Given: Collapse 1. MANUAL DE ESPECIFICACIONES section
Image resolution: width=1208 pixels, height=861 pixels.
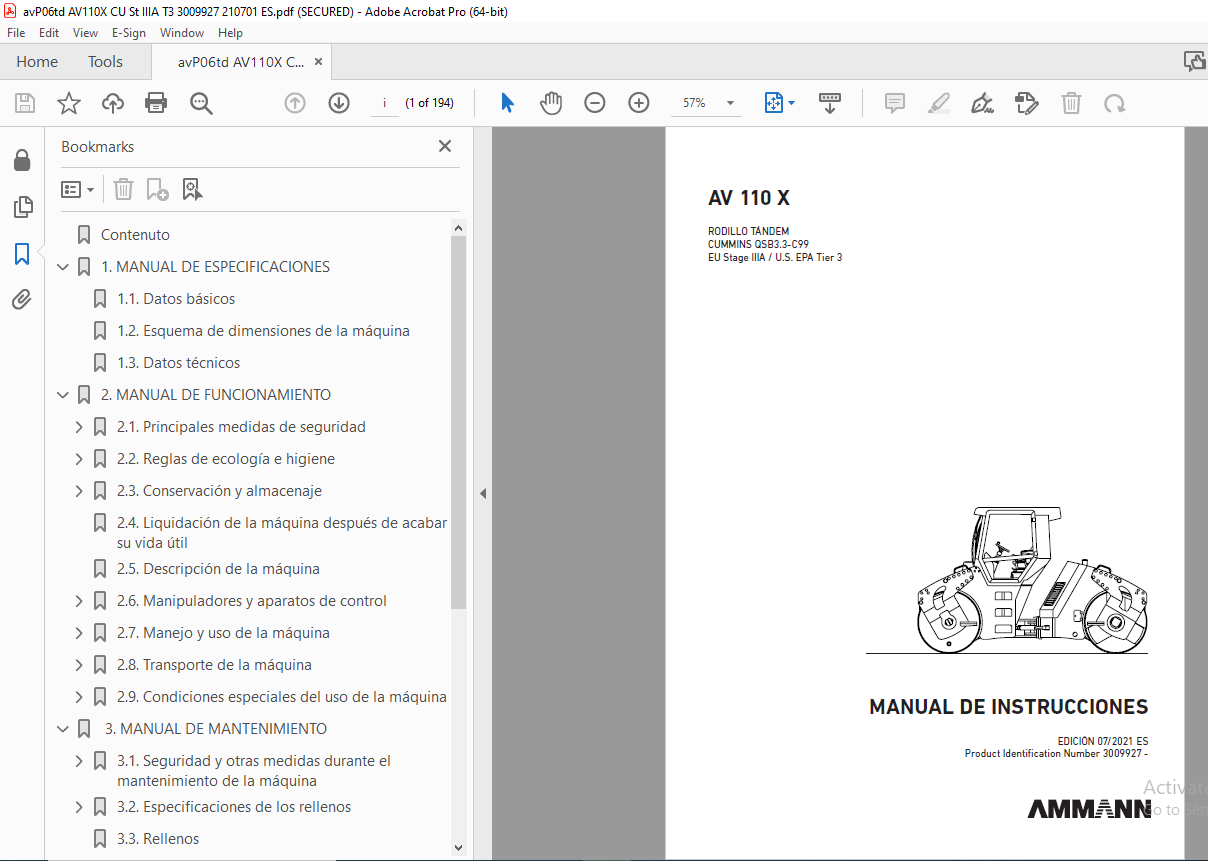Looking at the screenshot, I should click(63, 267).
